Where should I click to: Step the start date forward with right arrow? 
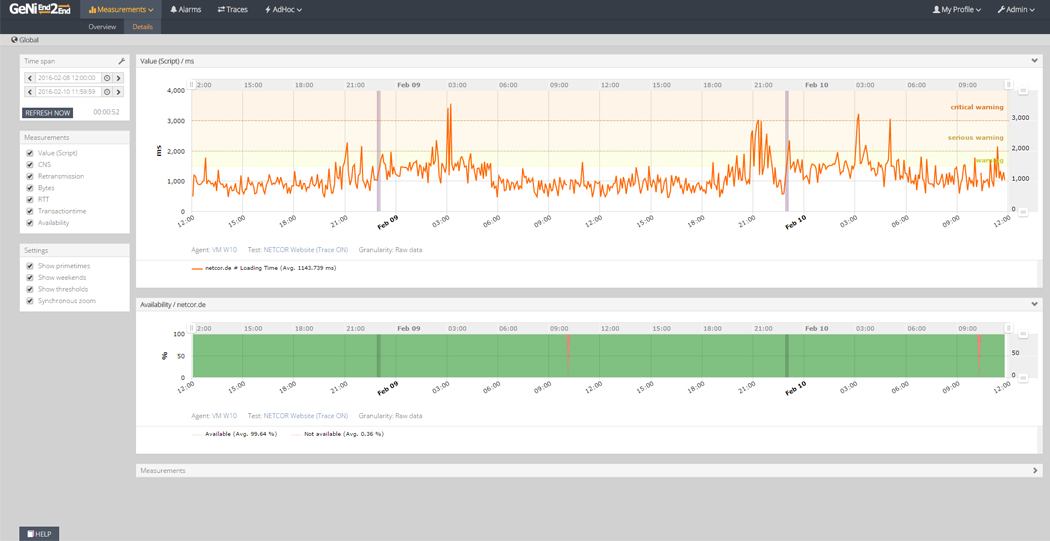tap(119, 78)
